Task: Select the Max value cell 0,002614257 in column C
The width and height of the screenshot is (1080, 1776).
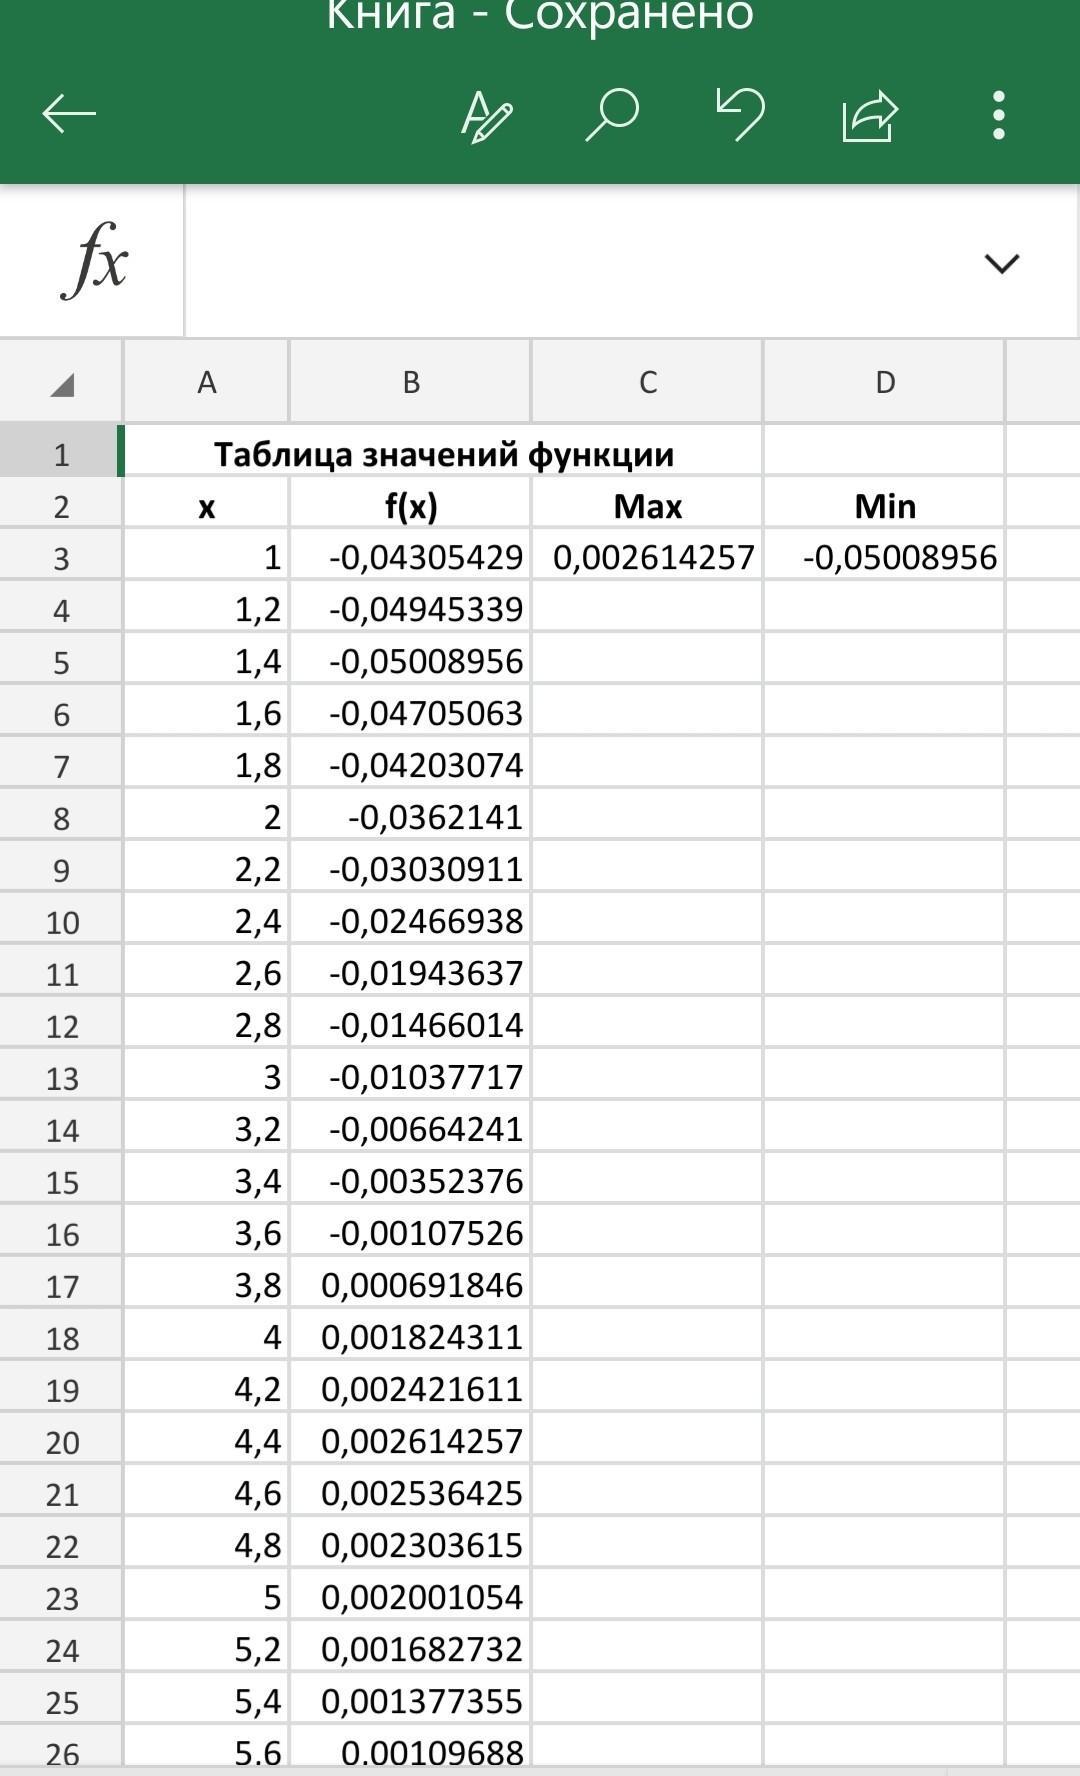Action: tap(648, 557)
